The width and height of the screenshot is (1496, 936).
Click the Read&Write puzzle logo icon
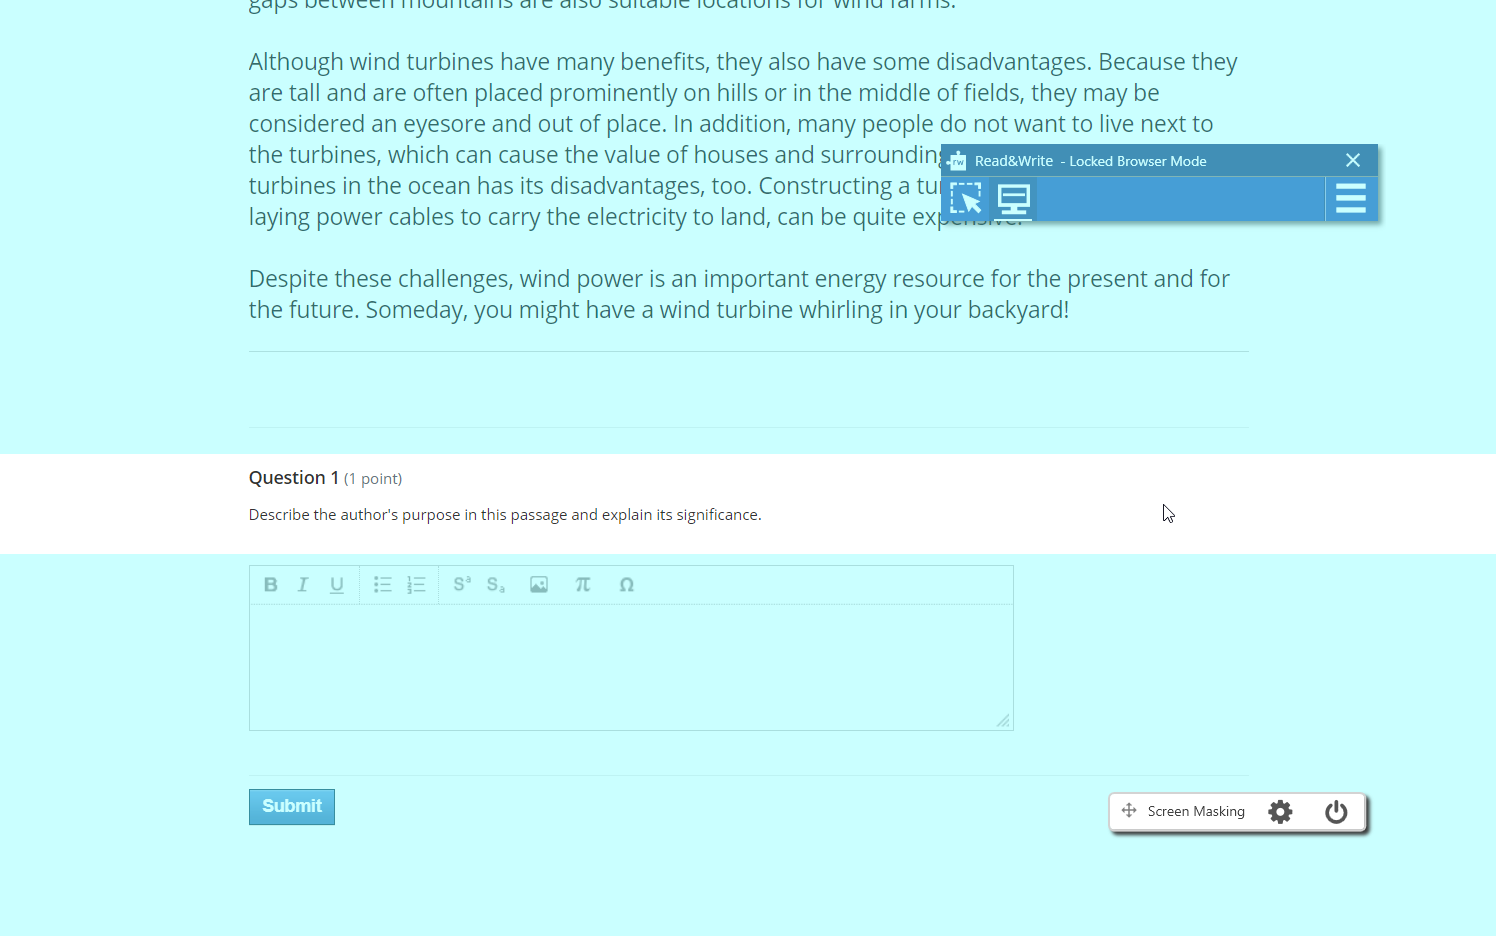tap(957, 161)
